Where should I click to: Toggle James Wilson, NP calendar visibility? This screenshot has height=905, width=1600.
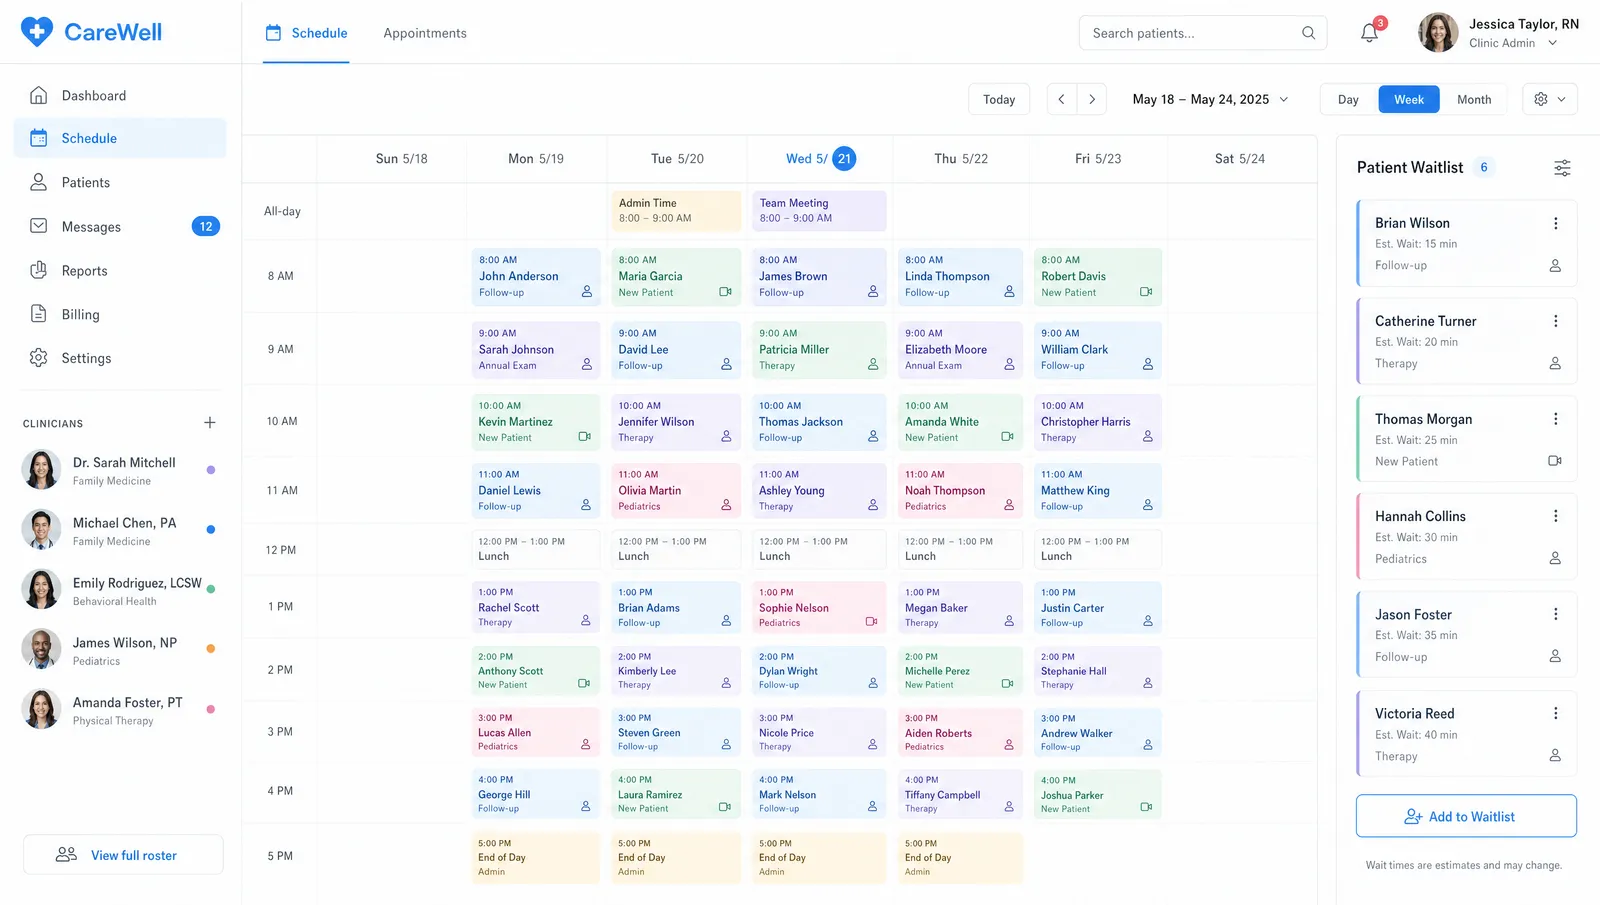point(210,649)
